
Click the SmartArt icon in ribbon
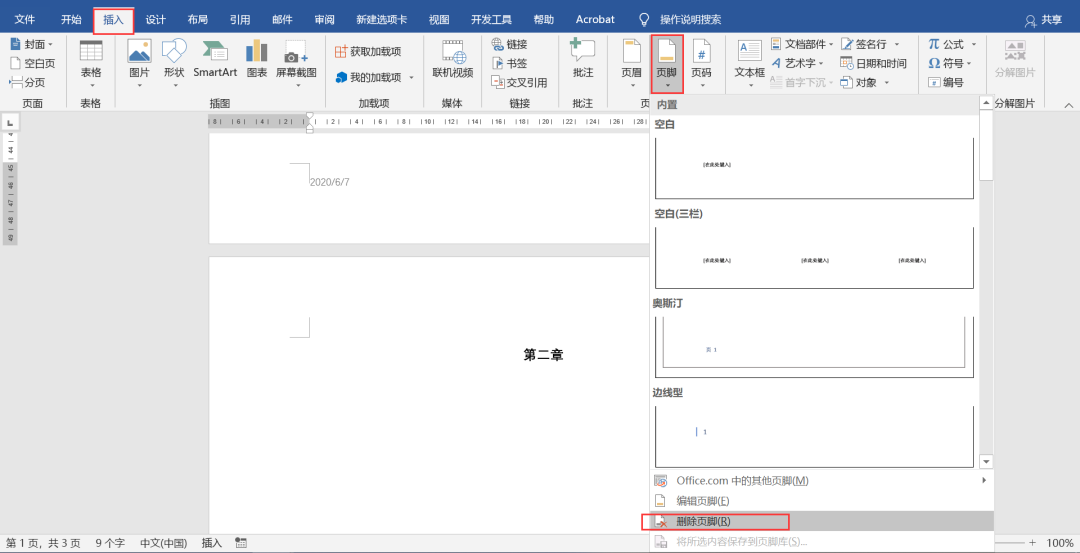coord(215,52)
